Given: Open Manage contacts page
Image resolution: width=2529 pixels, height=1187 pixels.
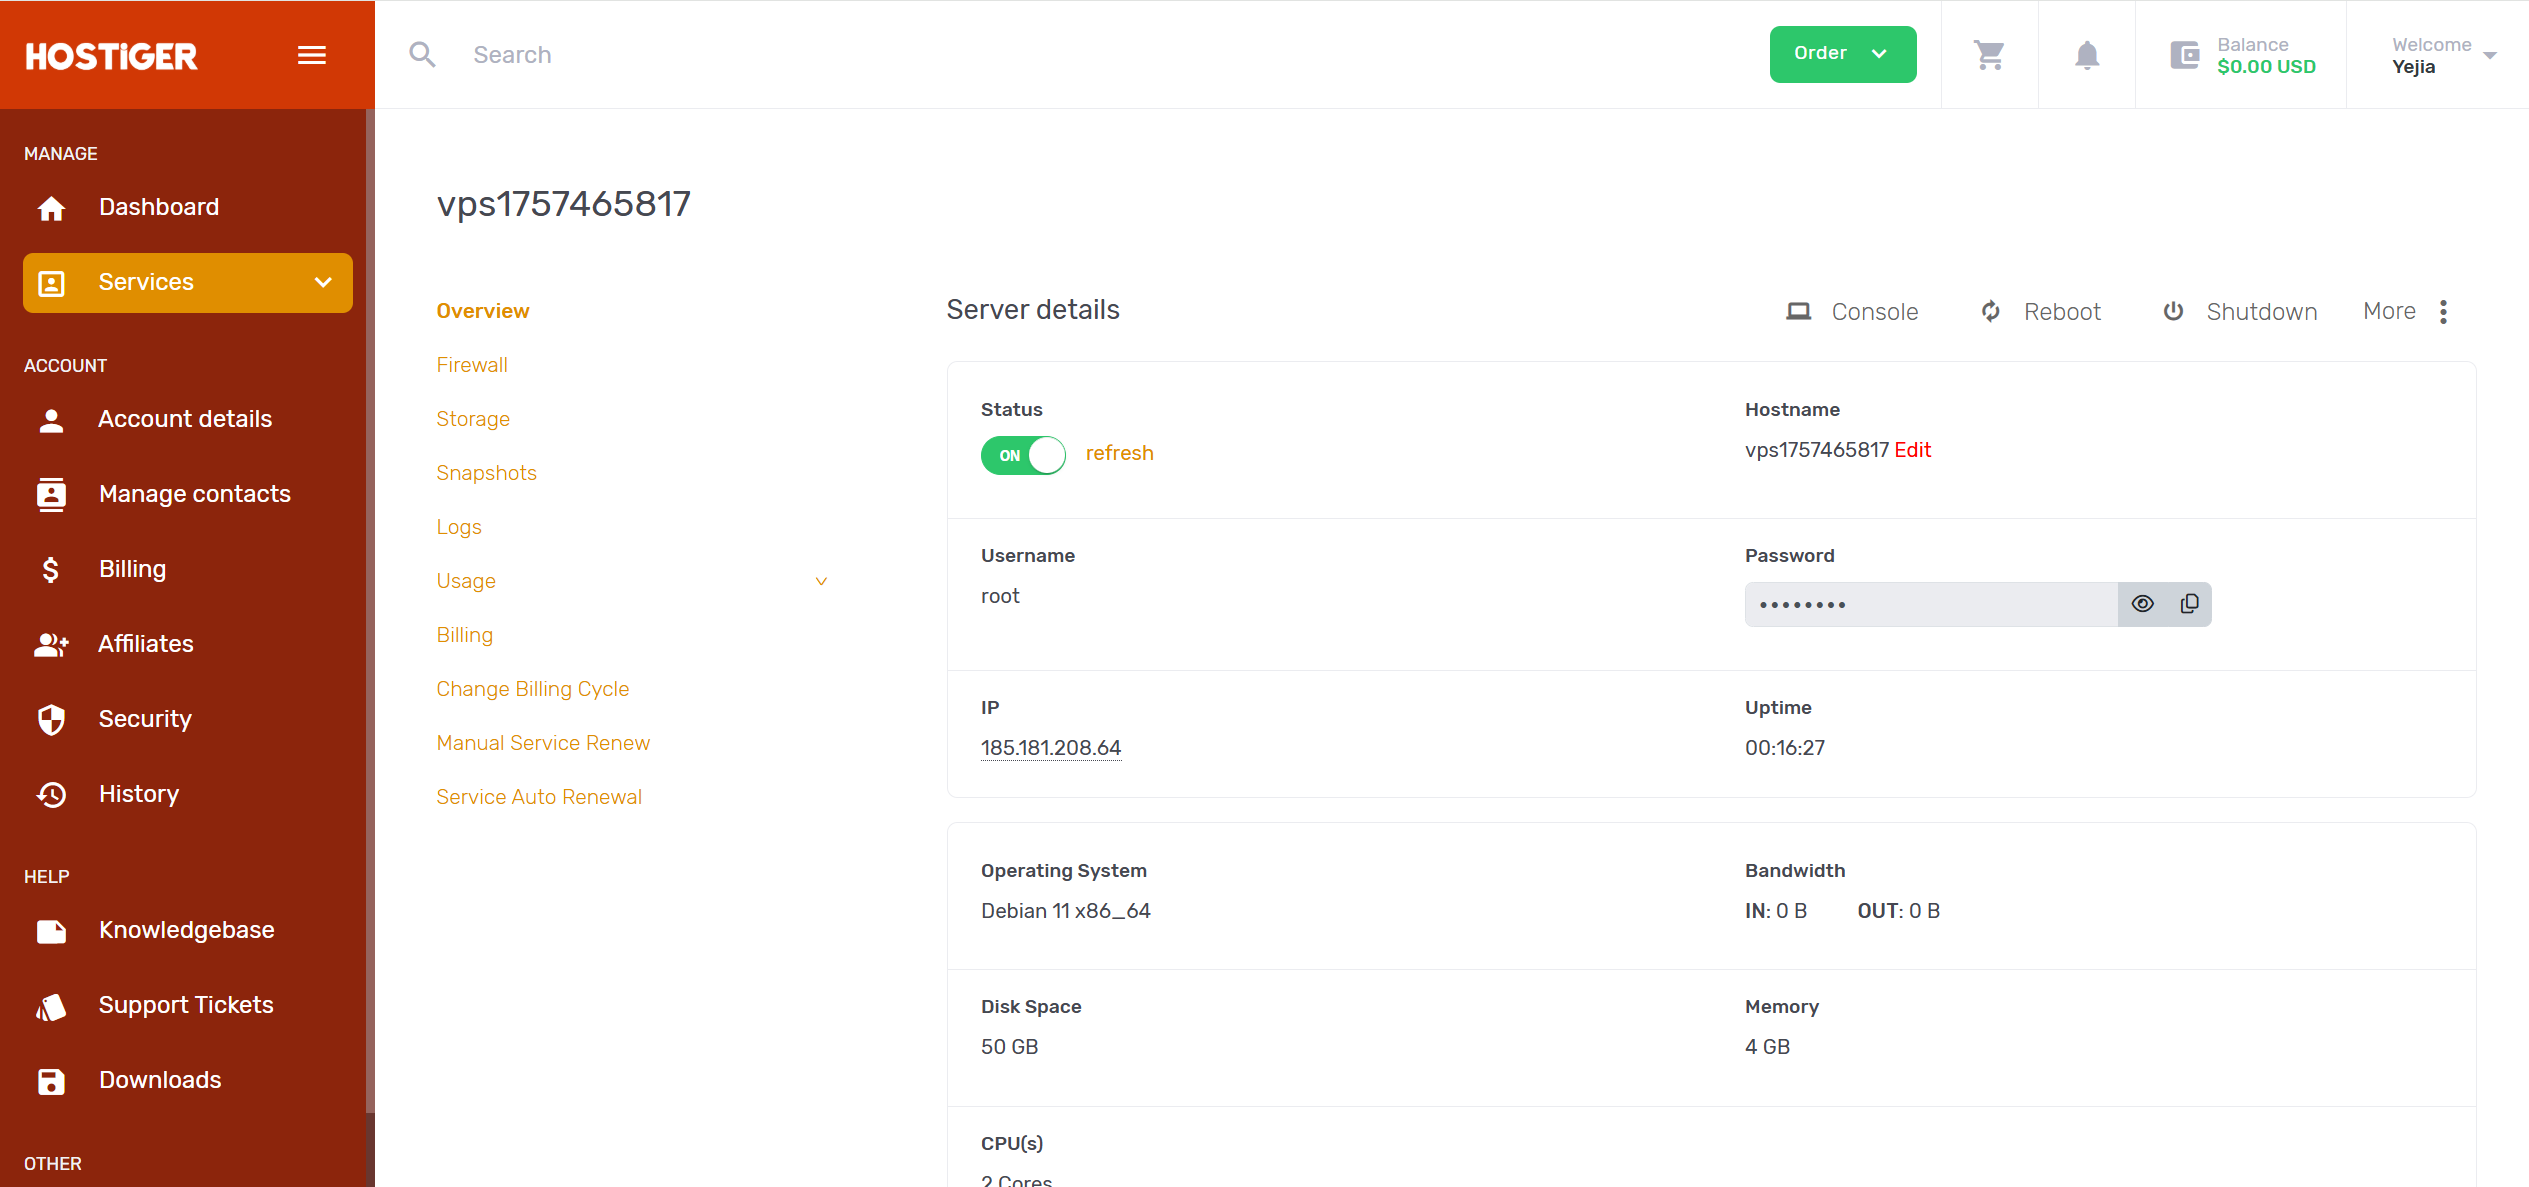Looking at the screenshot, I should [194, 494].
